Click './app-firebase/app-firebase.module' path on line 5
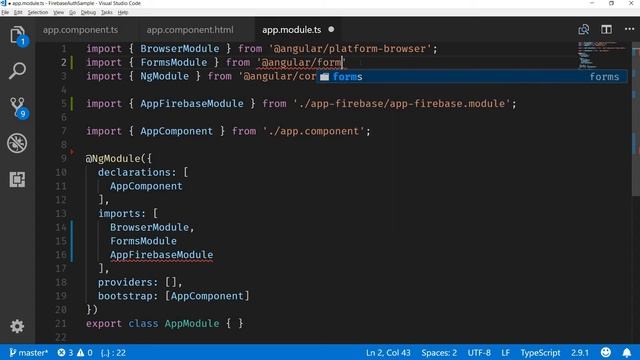640x360 pixels. click(x=402, y=104)
